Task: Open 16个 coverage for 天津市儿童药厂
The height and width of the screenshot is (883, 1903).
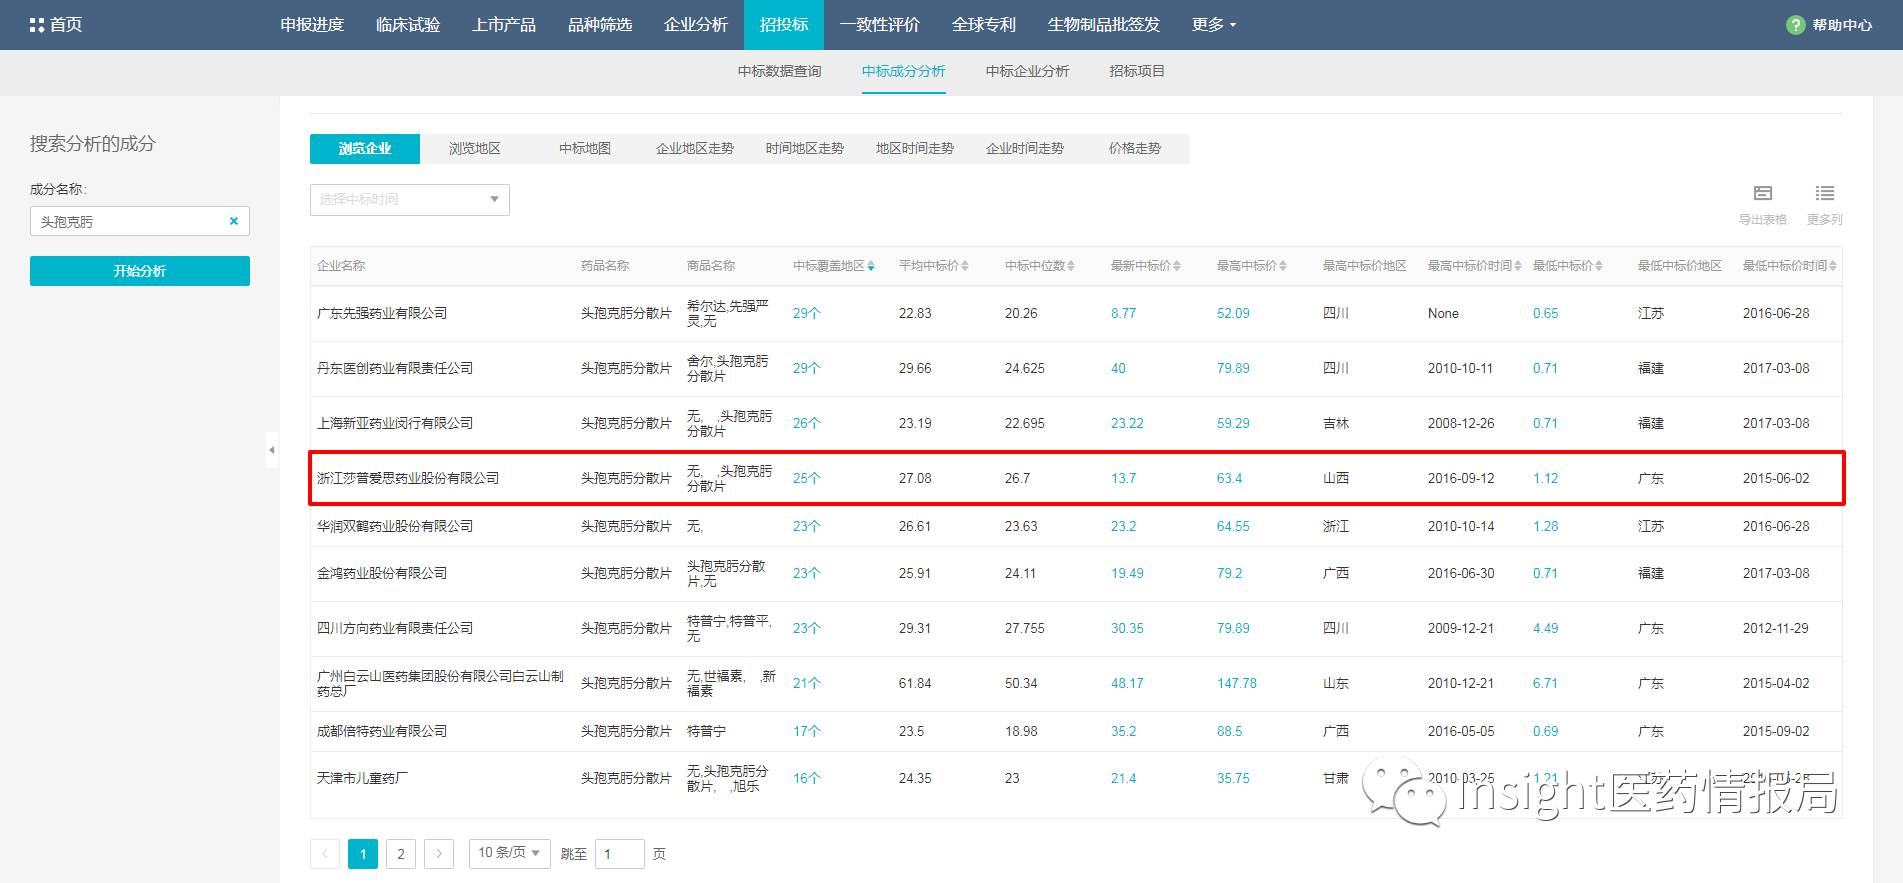Action: [807, 778]
